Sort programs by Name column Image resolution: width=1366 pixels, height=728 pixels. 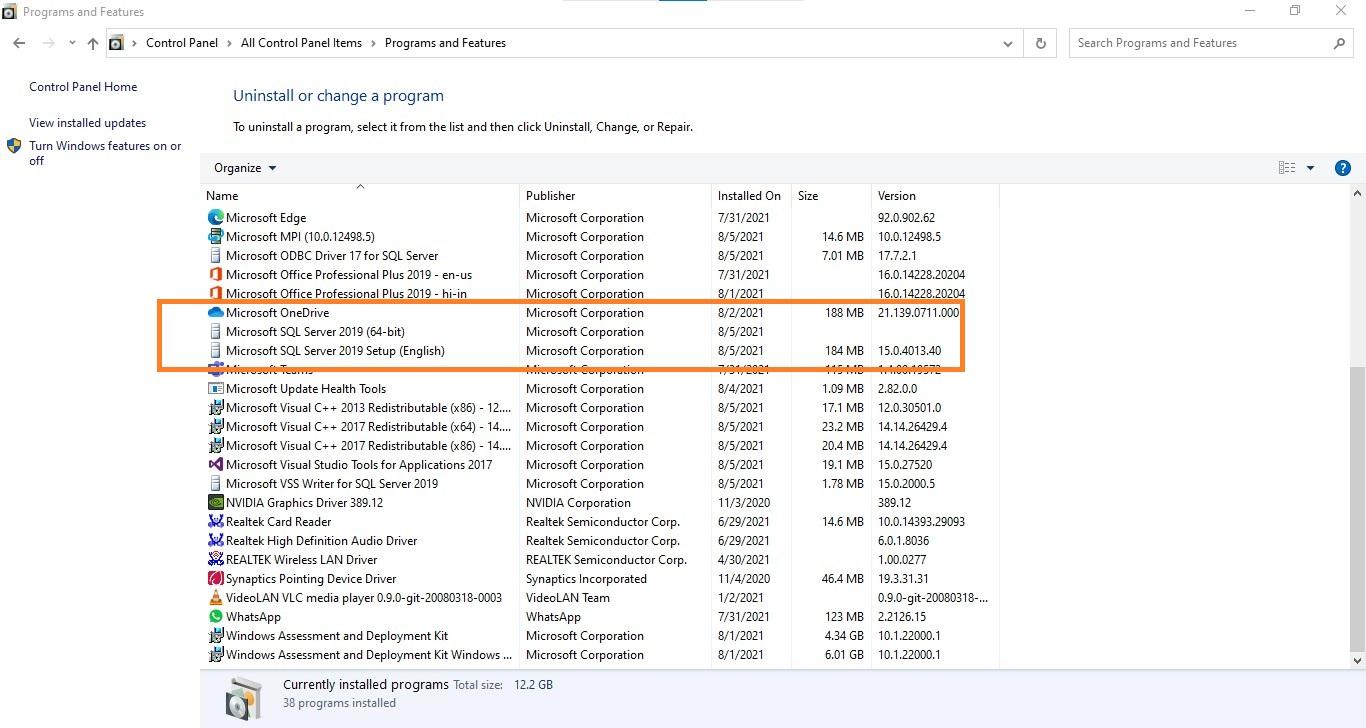360,196
